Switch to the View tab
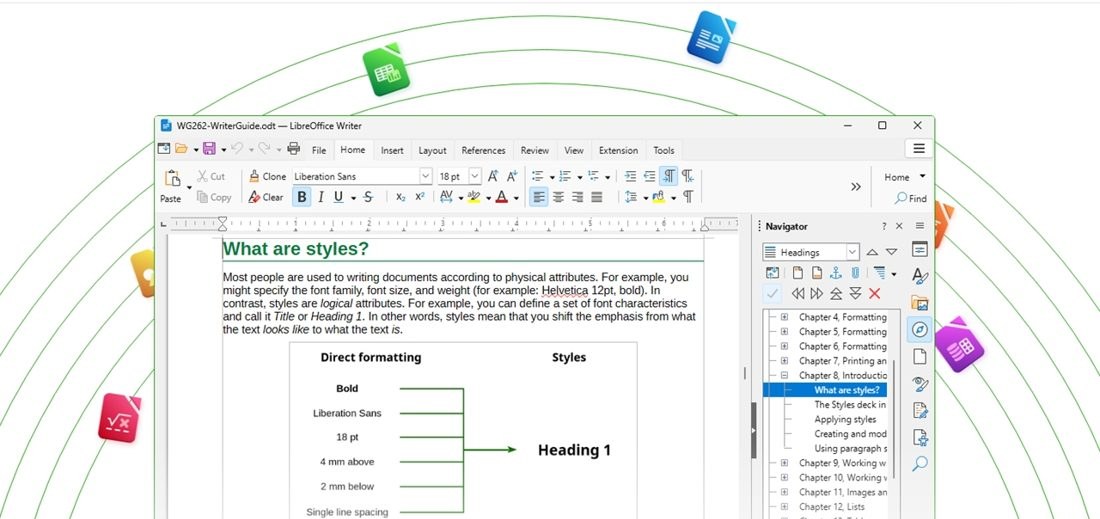Image resolution: width=1100 pixels, height=519 pixels. point(574,150)
